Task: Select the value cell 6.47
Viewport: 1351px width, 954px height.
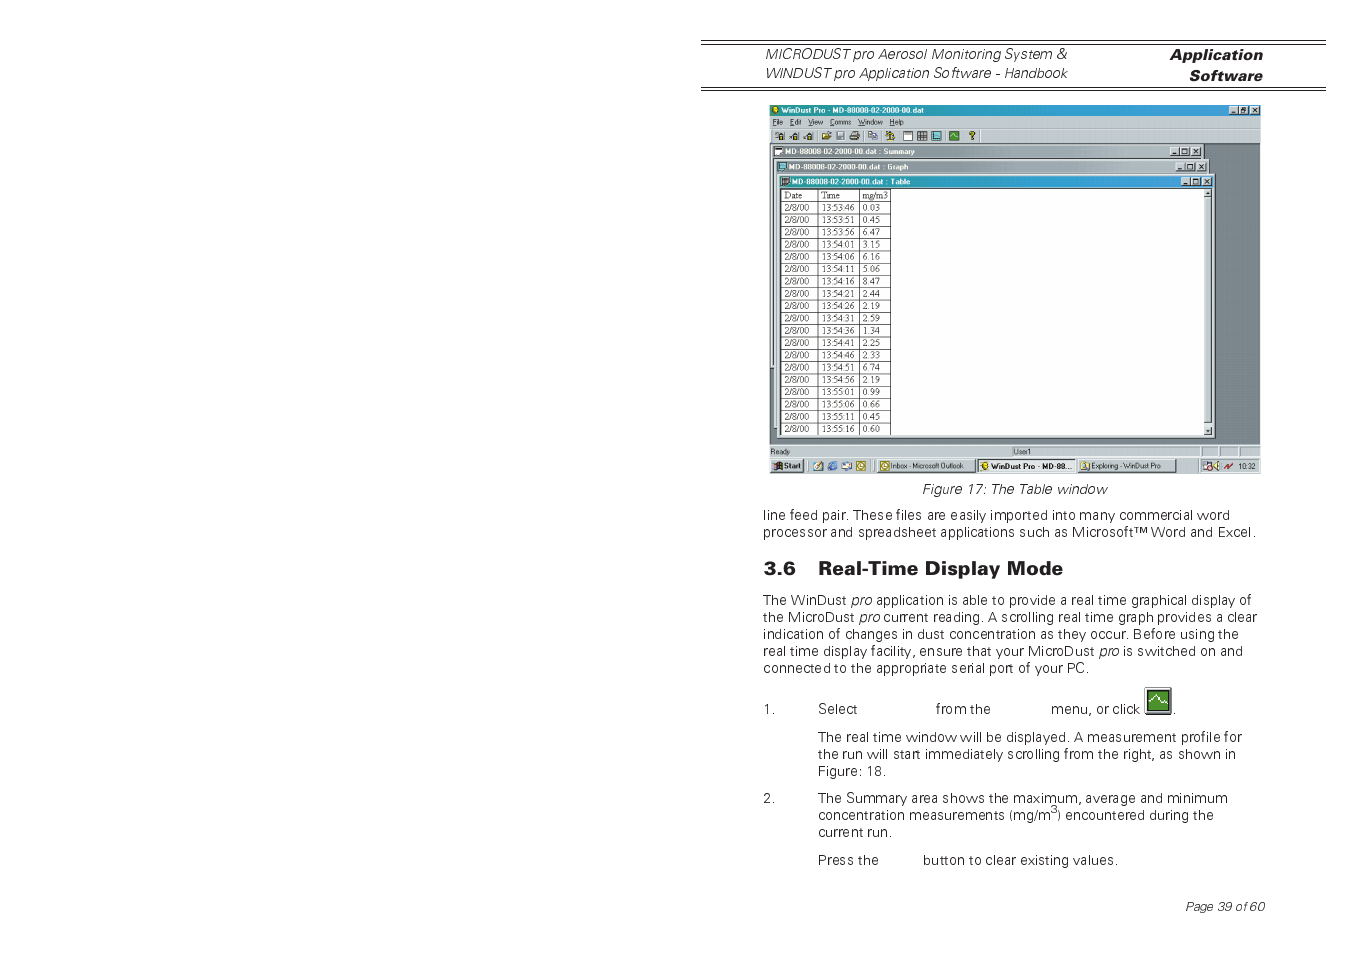Action: pos(875,232)
